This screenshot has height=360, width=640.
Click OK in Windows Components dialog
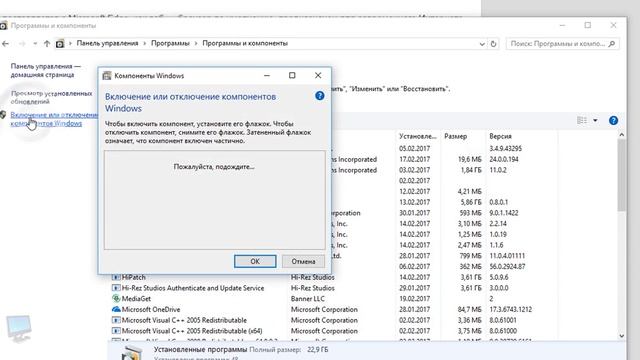click(x=255, y=261)
